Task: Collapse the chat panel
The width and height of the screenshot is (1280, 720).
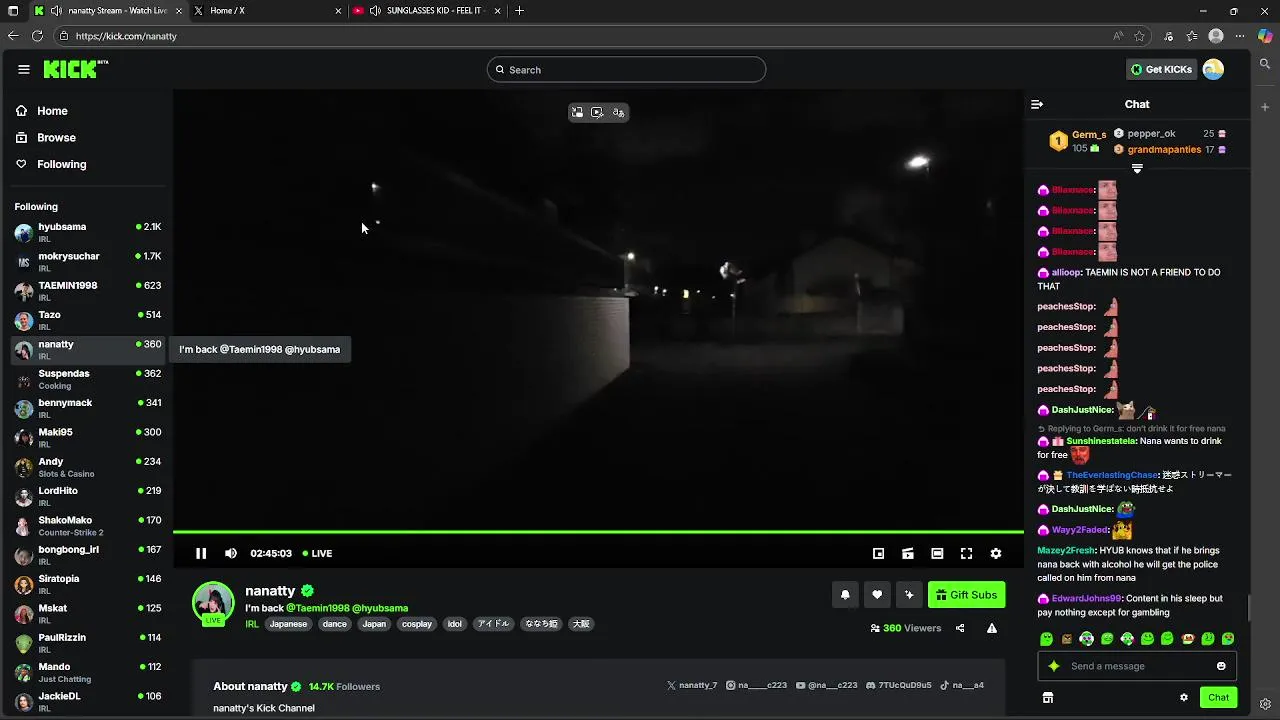Action: coord(1037,104)
